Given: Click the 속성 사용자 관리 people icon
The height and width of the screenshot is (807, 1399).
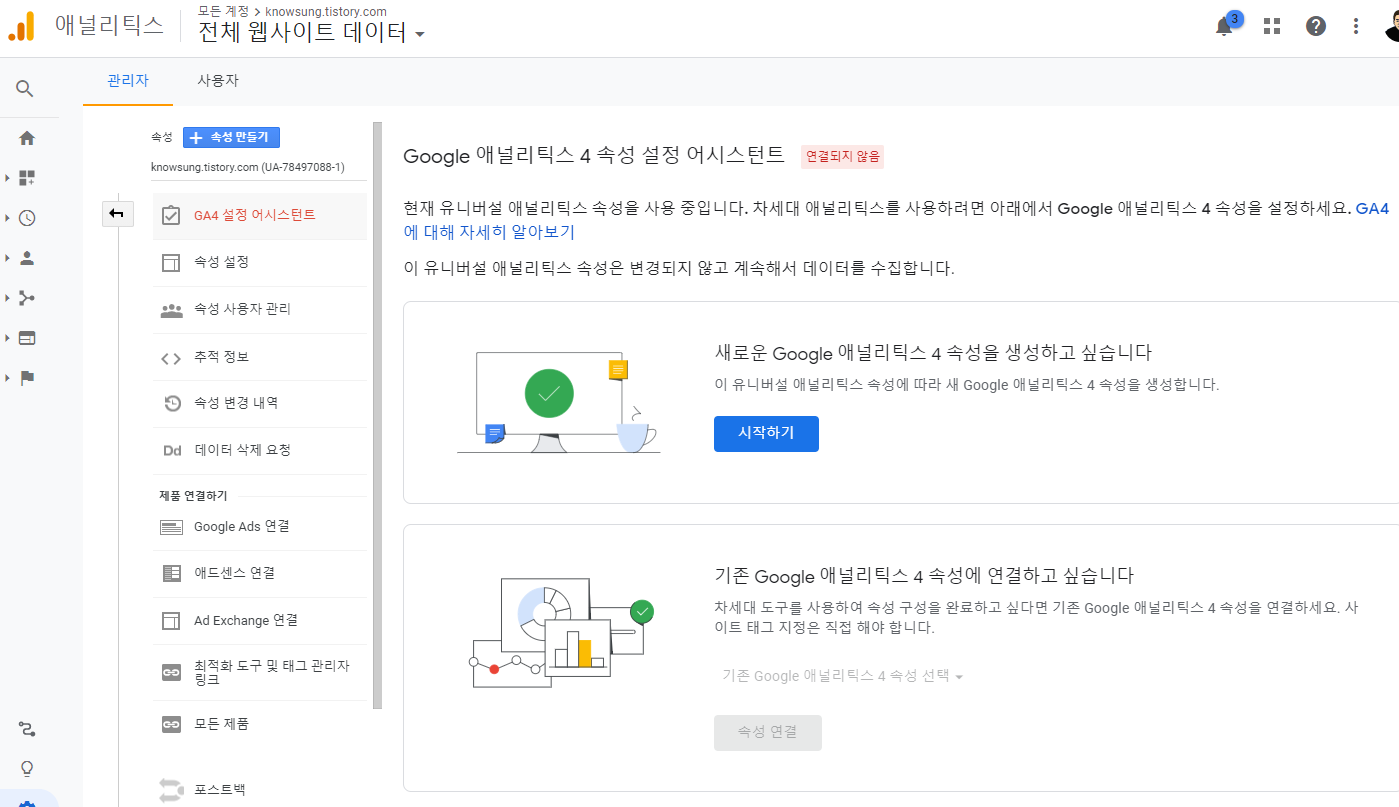Looking at the screenshot, I should click(171, 310).
